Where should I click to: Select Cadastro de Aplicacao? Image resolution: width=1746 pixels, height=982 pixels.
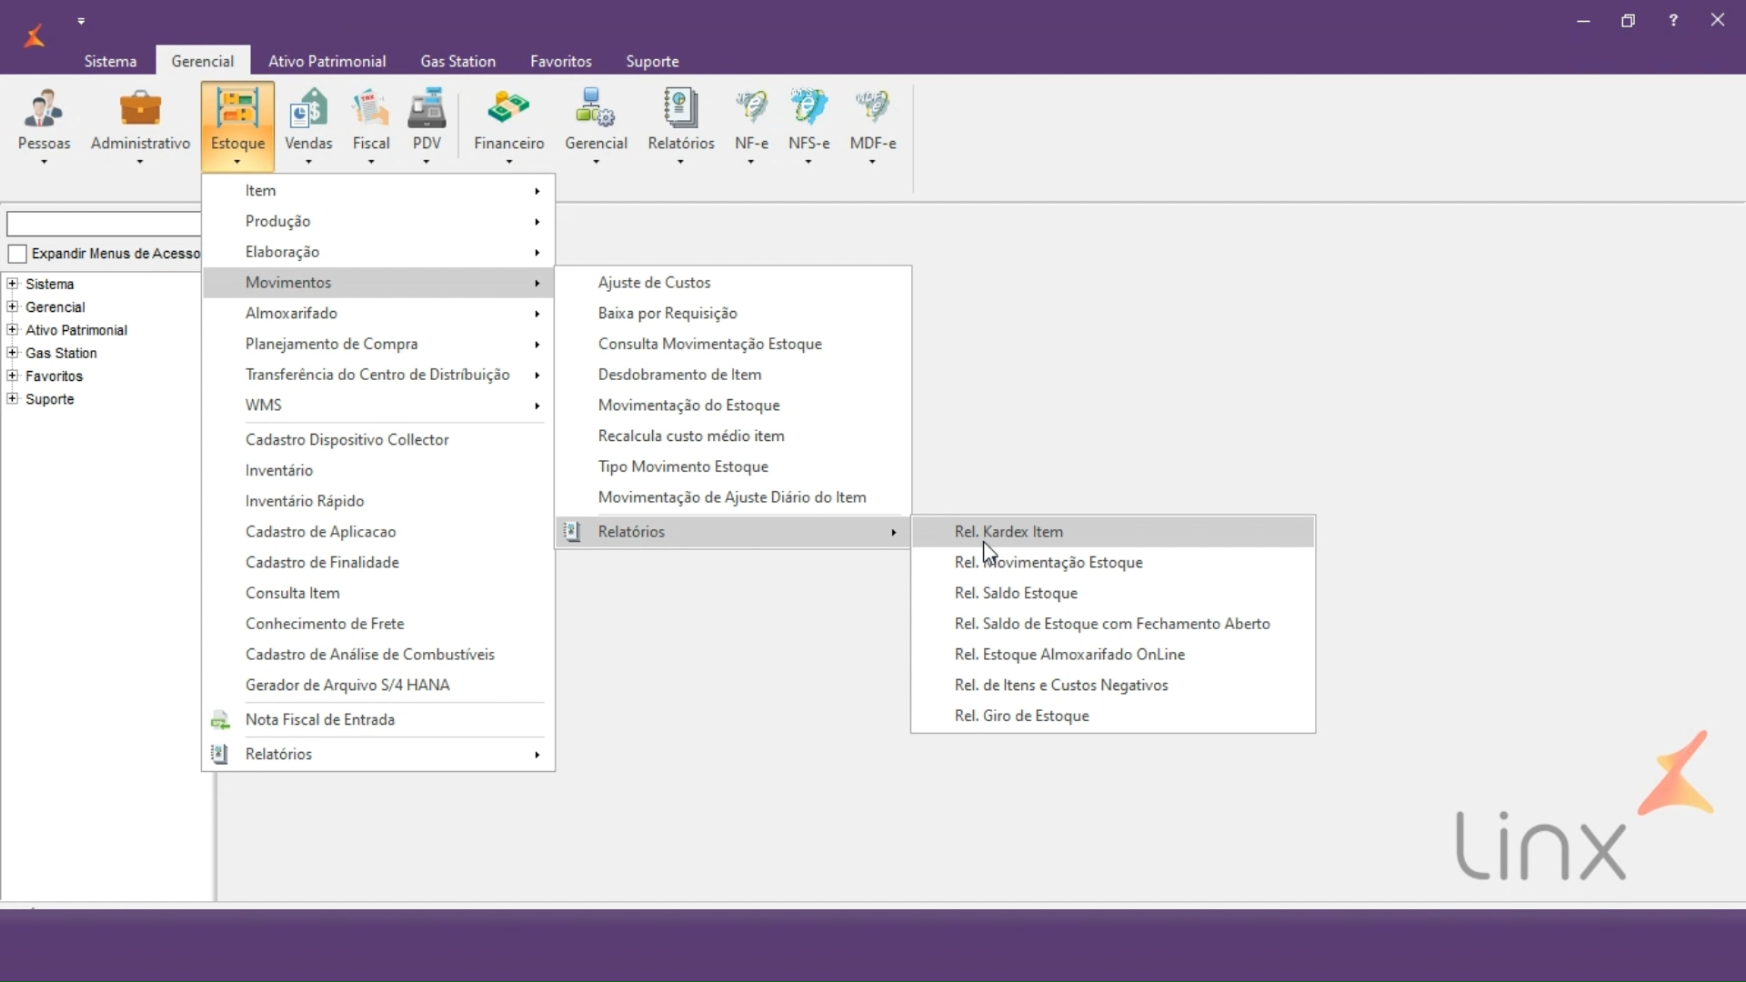coord(378,532)
